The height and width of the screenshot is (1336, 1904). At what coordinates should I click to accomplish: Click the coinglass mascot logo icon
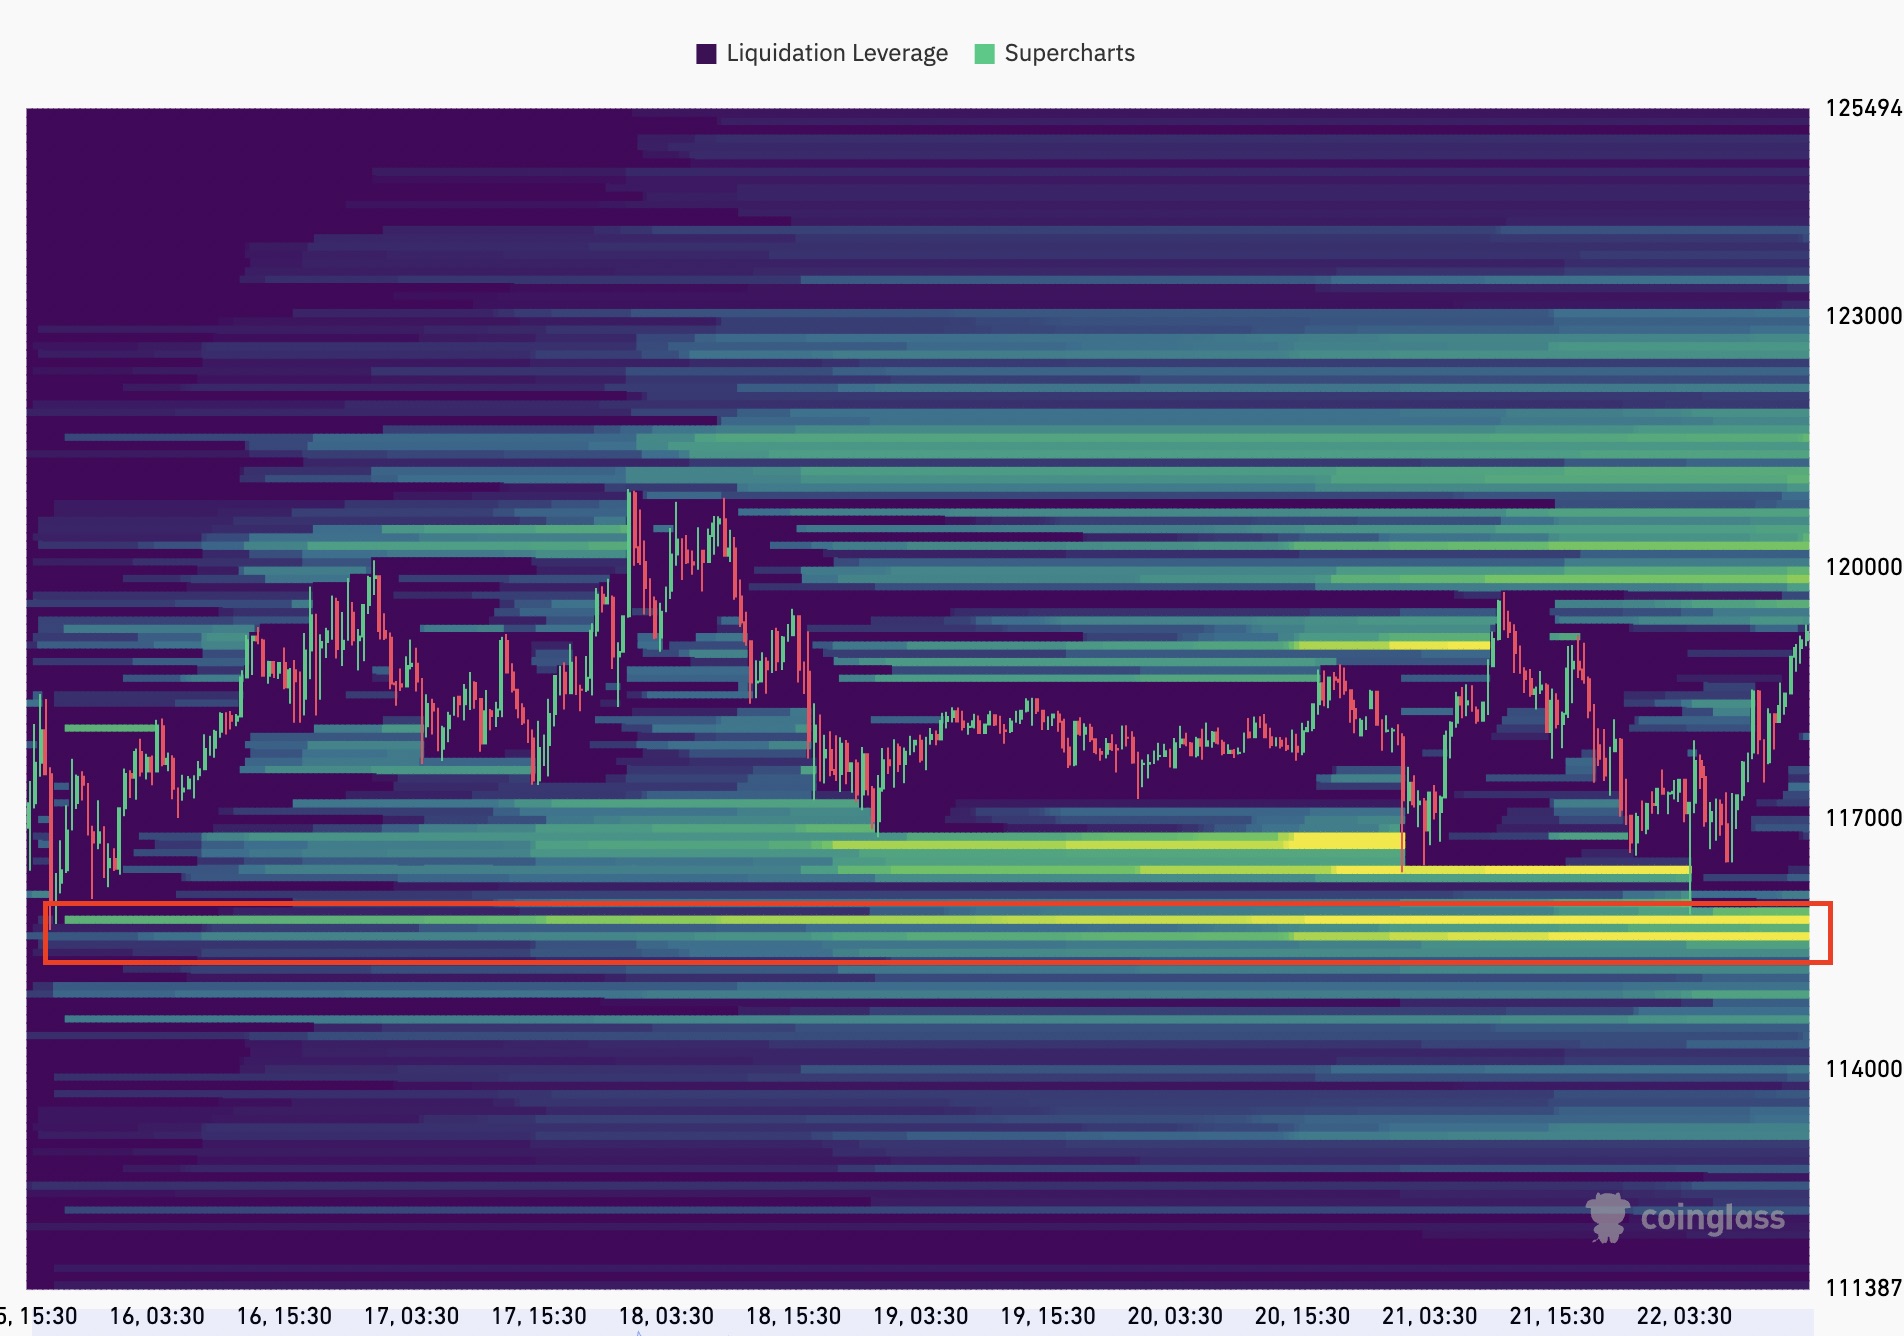[x=1607, y=1217]
